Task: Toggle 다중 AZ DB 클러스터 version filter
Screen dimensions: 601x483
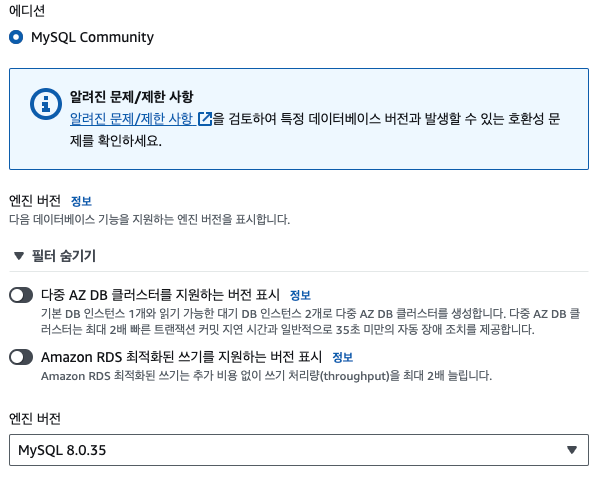Action: (21, 295)
